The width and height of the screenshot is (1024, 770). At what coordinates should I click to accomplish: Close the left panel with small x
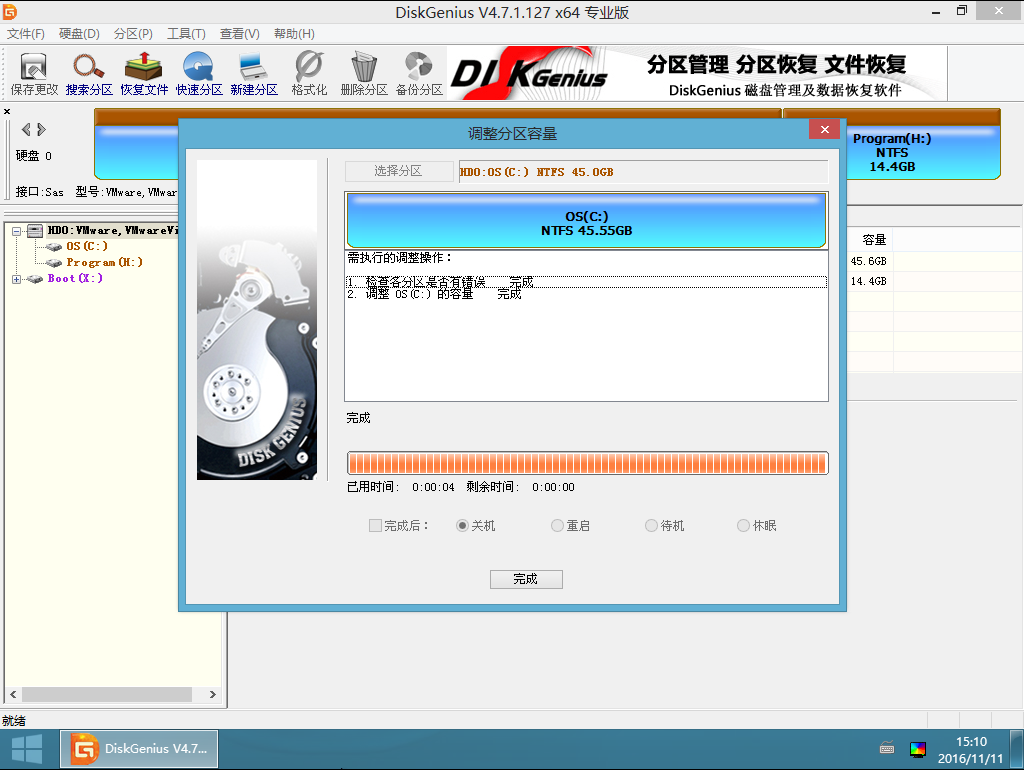click(7, 112)
